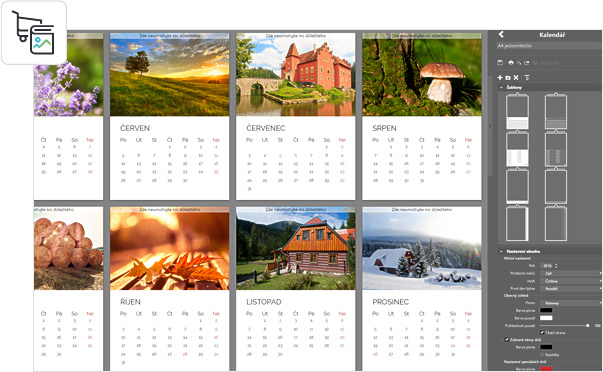Open the language dropdown showing Čeština
The width and height of the screenshot is (603, 372).
click(571, 281)
